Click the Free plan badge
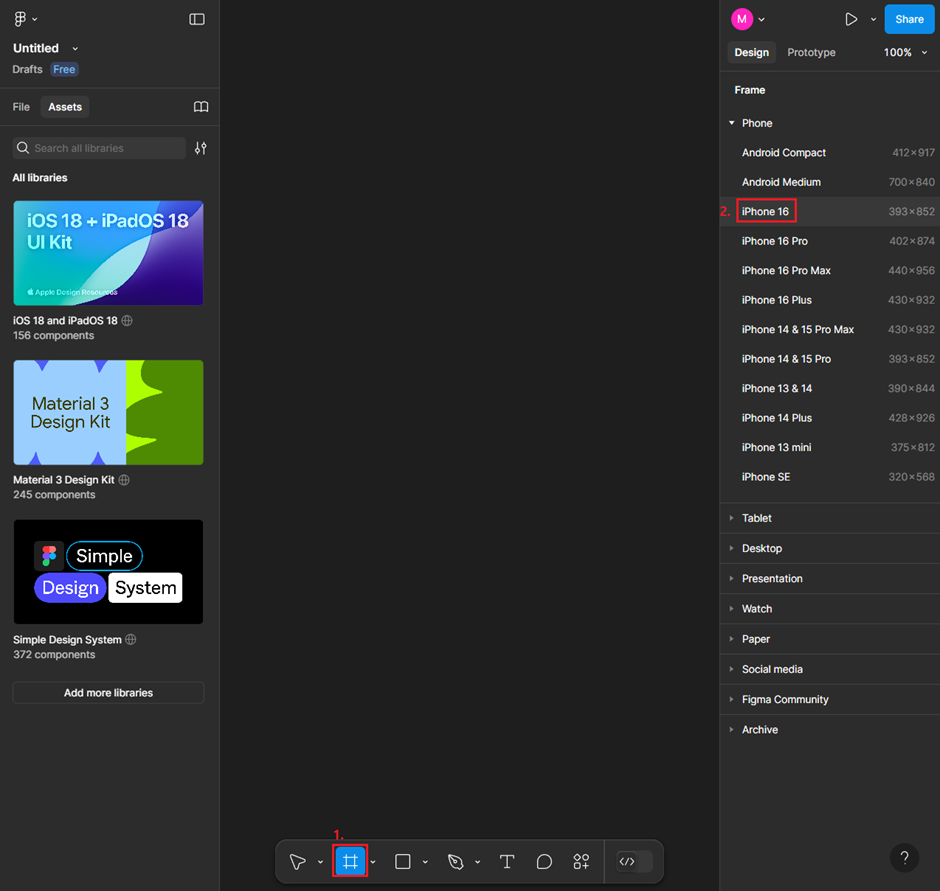 pos(64,70)
